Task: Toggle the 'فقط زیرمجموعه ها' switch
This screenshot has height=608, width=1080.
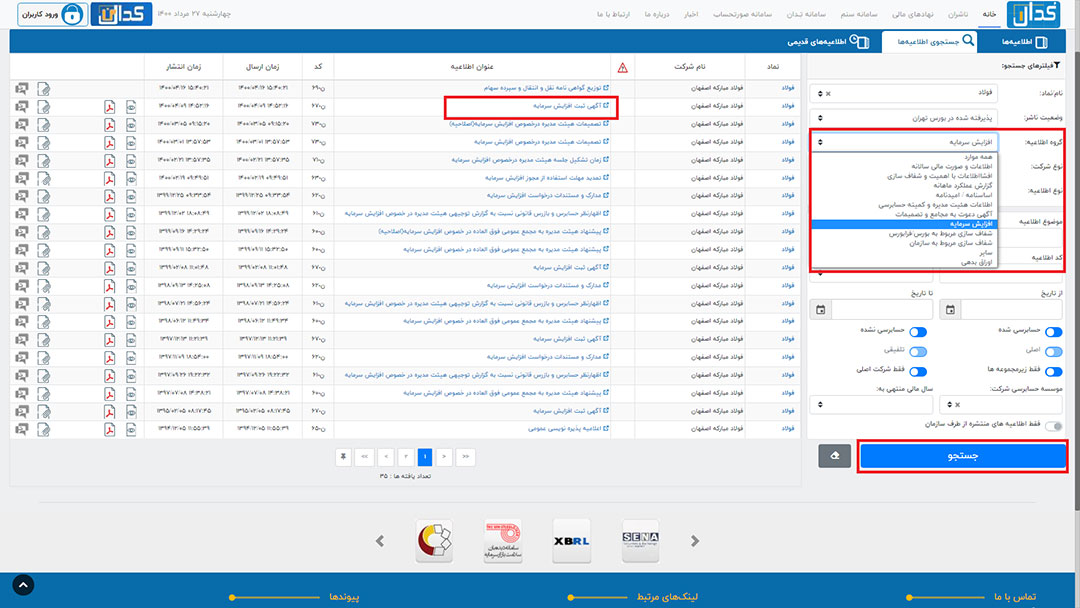Action: click(x=1053, y=372)
